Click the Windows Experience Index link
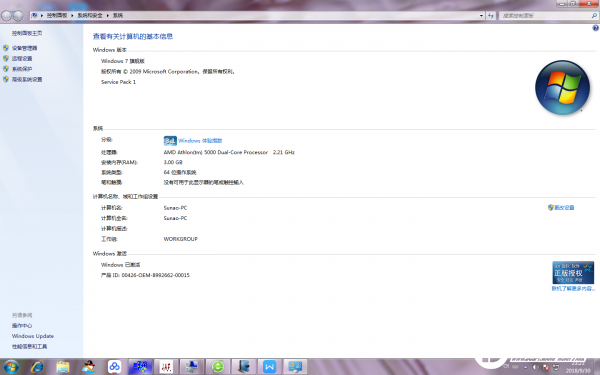 pyautogui.click(x=200, y=141)
